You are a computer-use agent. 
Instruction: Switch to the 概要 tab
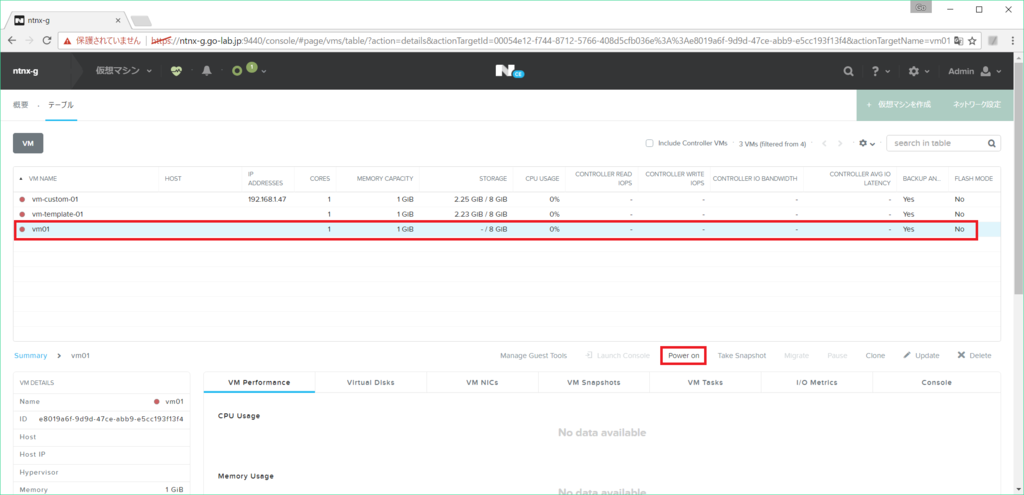tap(21, 105)
